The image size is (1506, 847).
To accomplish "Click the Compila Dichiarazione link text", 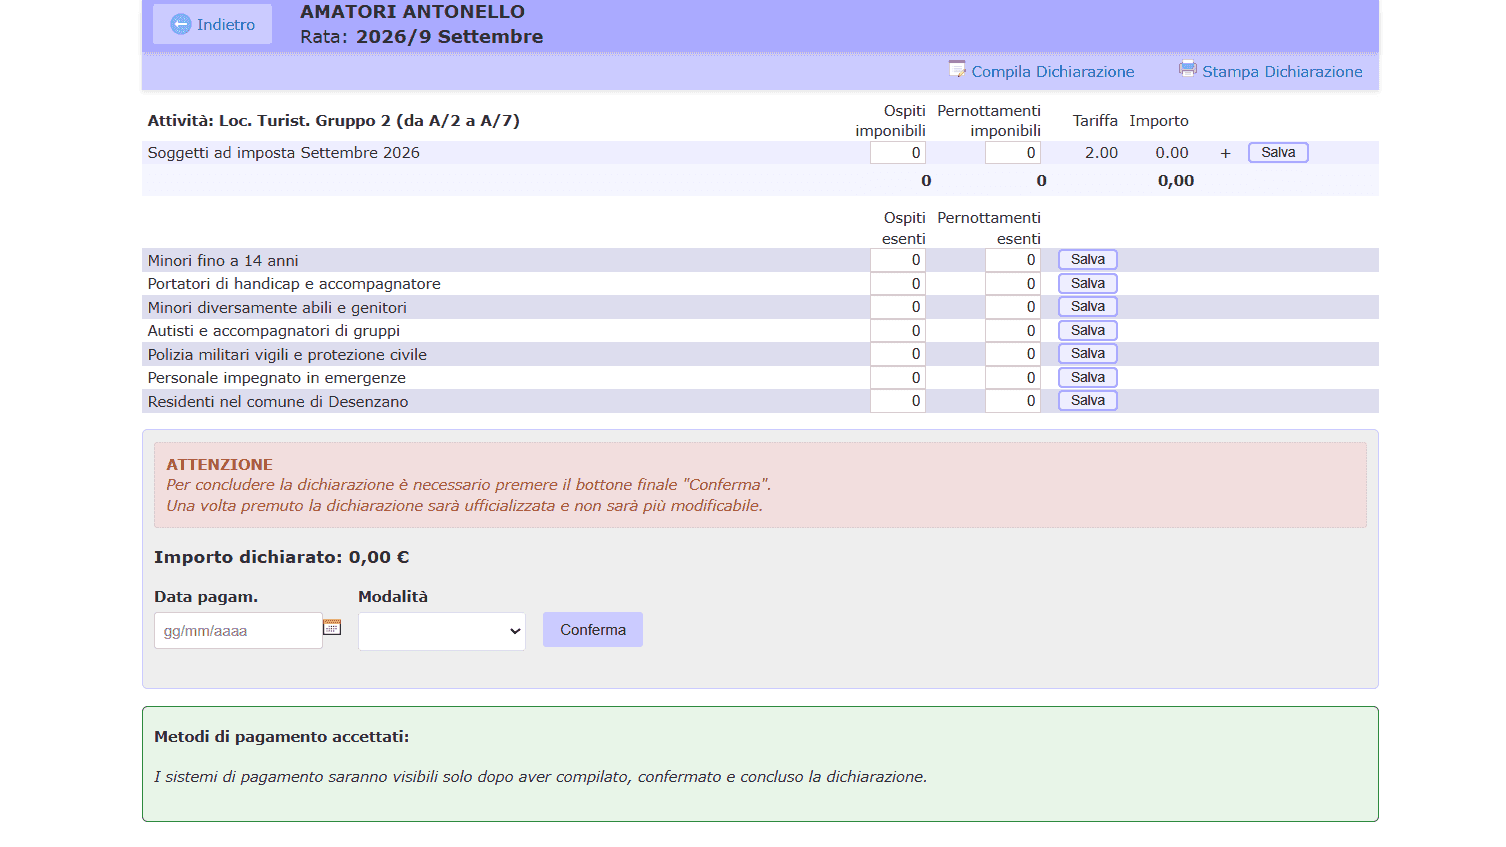I will click(x=1053, y=72).
